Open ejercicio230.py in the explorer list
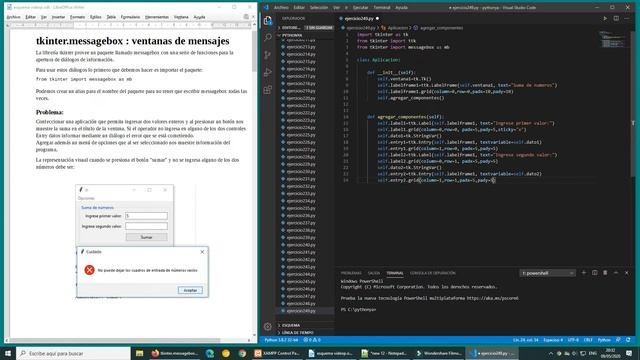 [300, 171]
